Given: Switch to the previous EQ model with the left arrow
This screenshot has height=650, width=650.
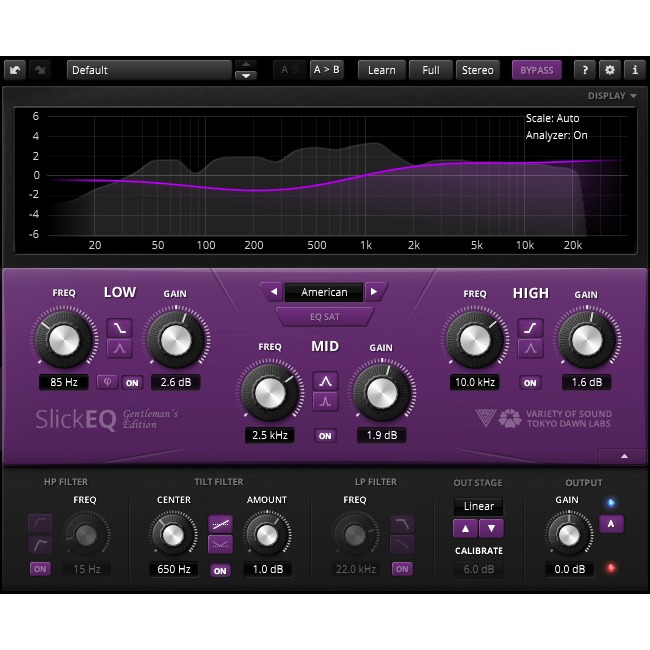Looking at the screenshot, I should point(273,292).
